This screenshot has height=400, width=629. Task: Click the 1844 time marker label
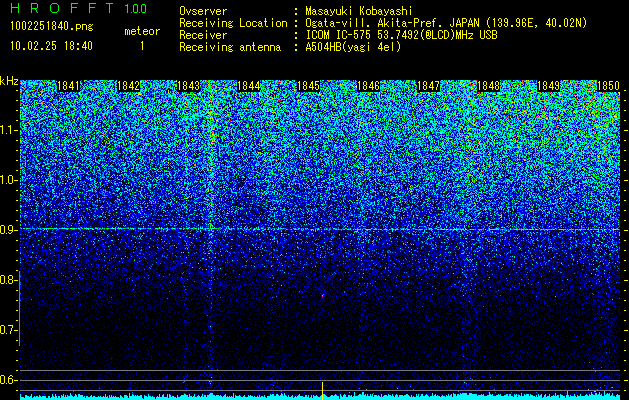[248, 86]
